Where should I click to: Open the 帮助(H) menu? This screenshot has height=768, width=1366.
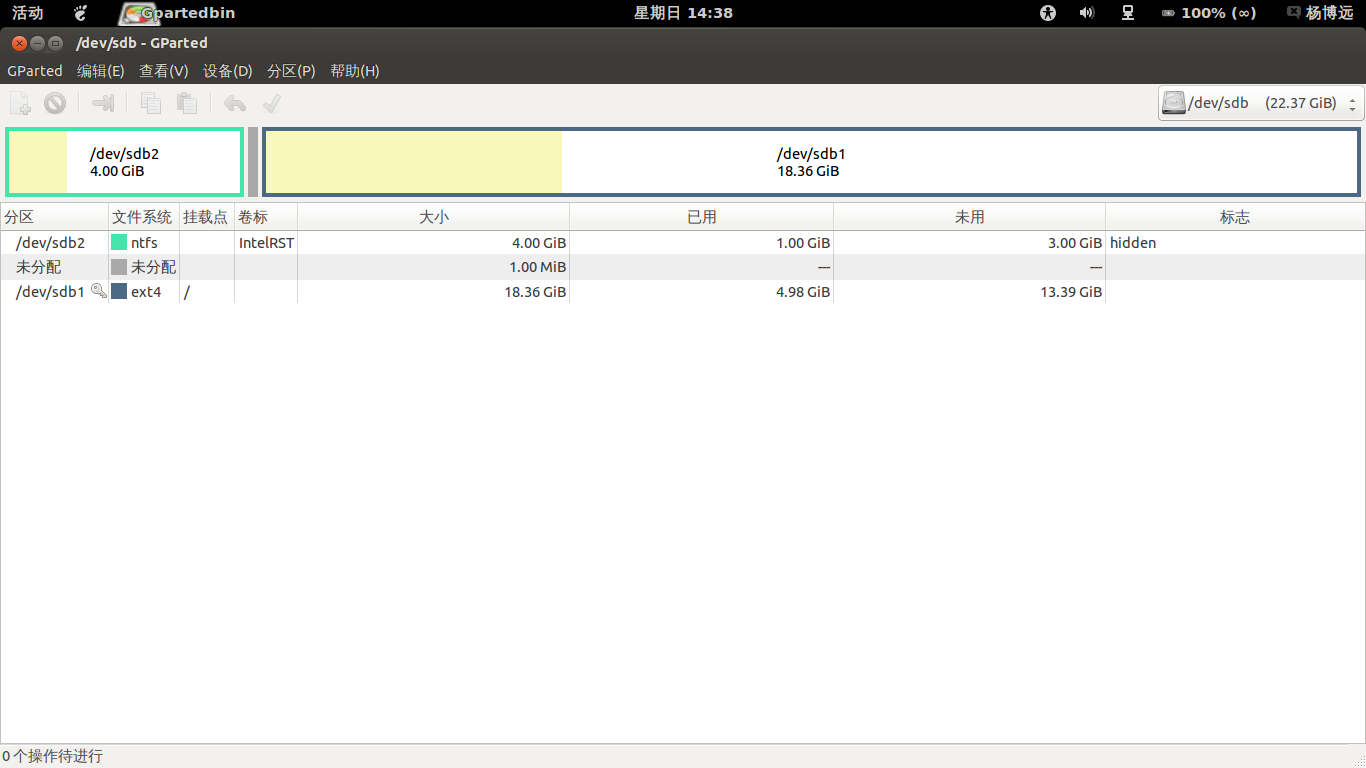coord(355,71)
